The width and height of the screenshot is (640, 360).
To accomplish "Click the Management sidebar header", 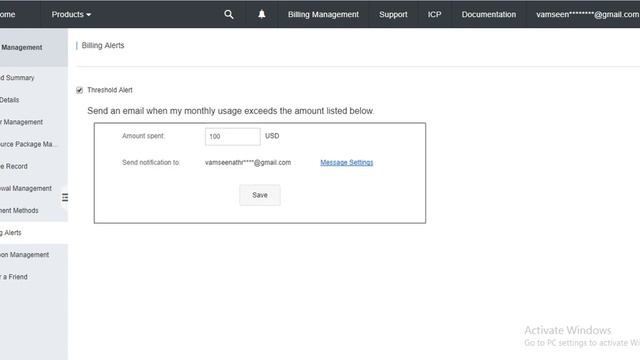I will [x=21, y=47].
